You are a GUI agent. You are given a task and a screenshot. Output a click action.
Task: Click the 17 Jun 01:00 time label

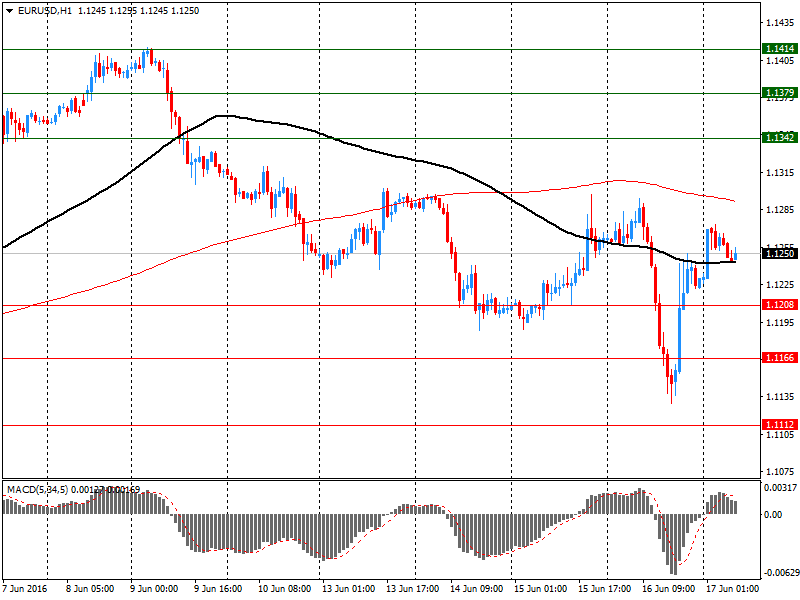coord(732,589)
